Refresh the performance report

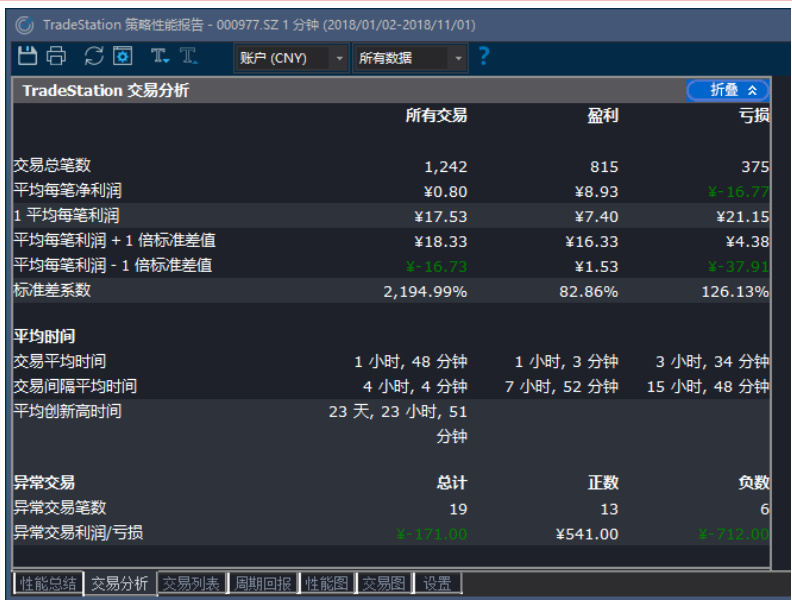[x=94, y=57]
